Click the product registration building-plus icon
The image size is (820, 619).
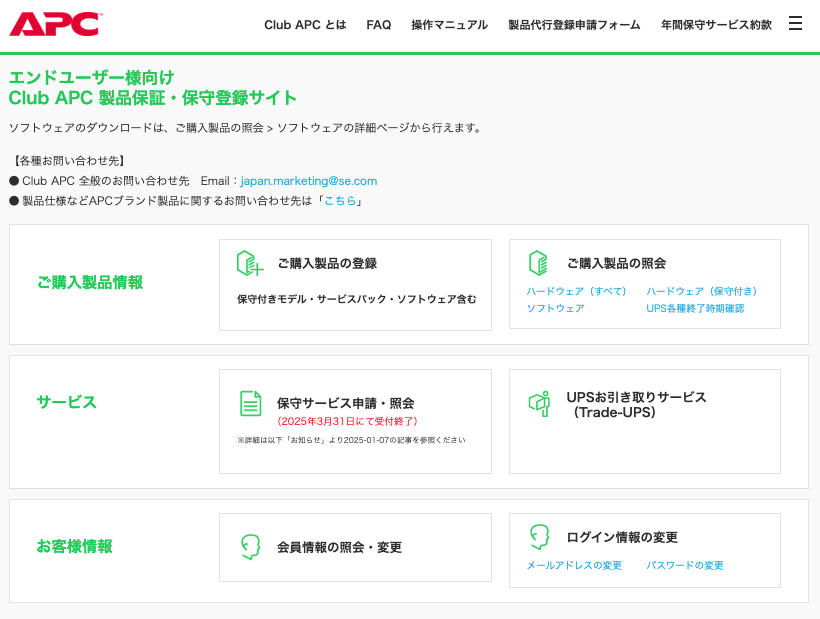pyautogui.click(x=250, y=263)
